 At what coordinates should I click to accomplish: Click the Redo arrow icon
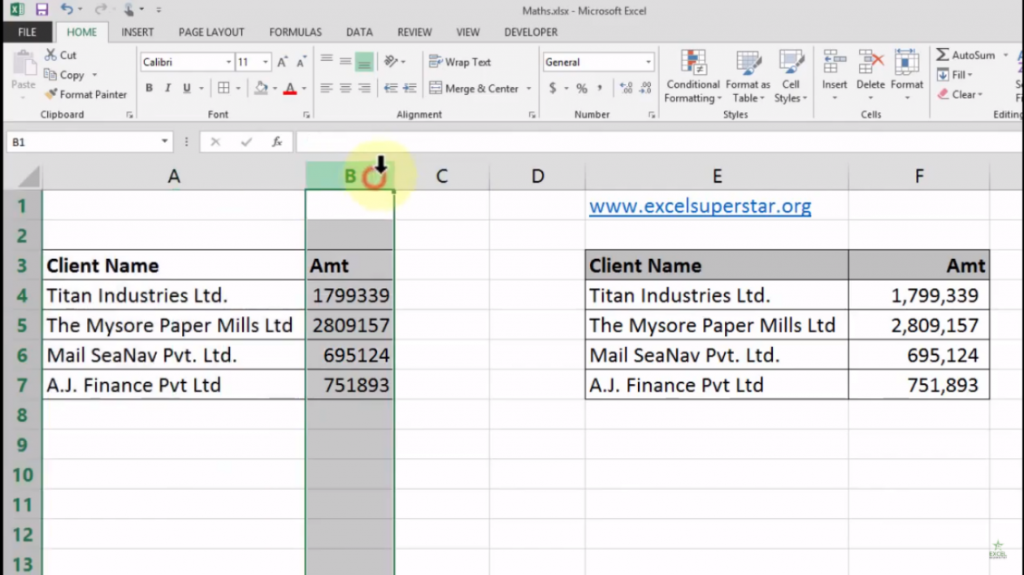100,9
